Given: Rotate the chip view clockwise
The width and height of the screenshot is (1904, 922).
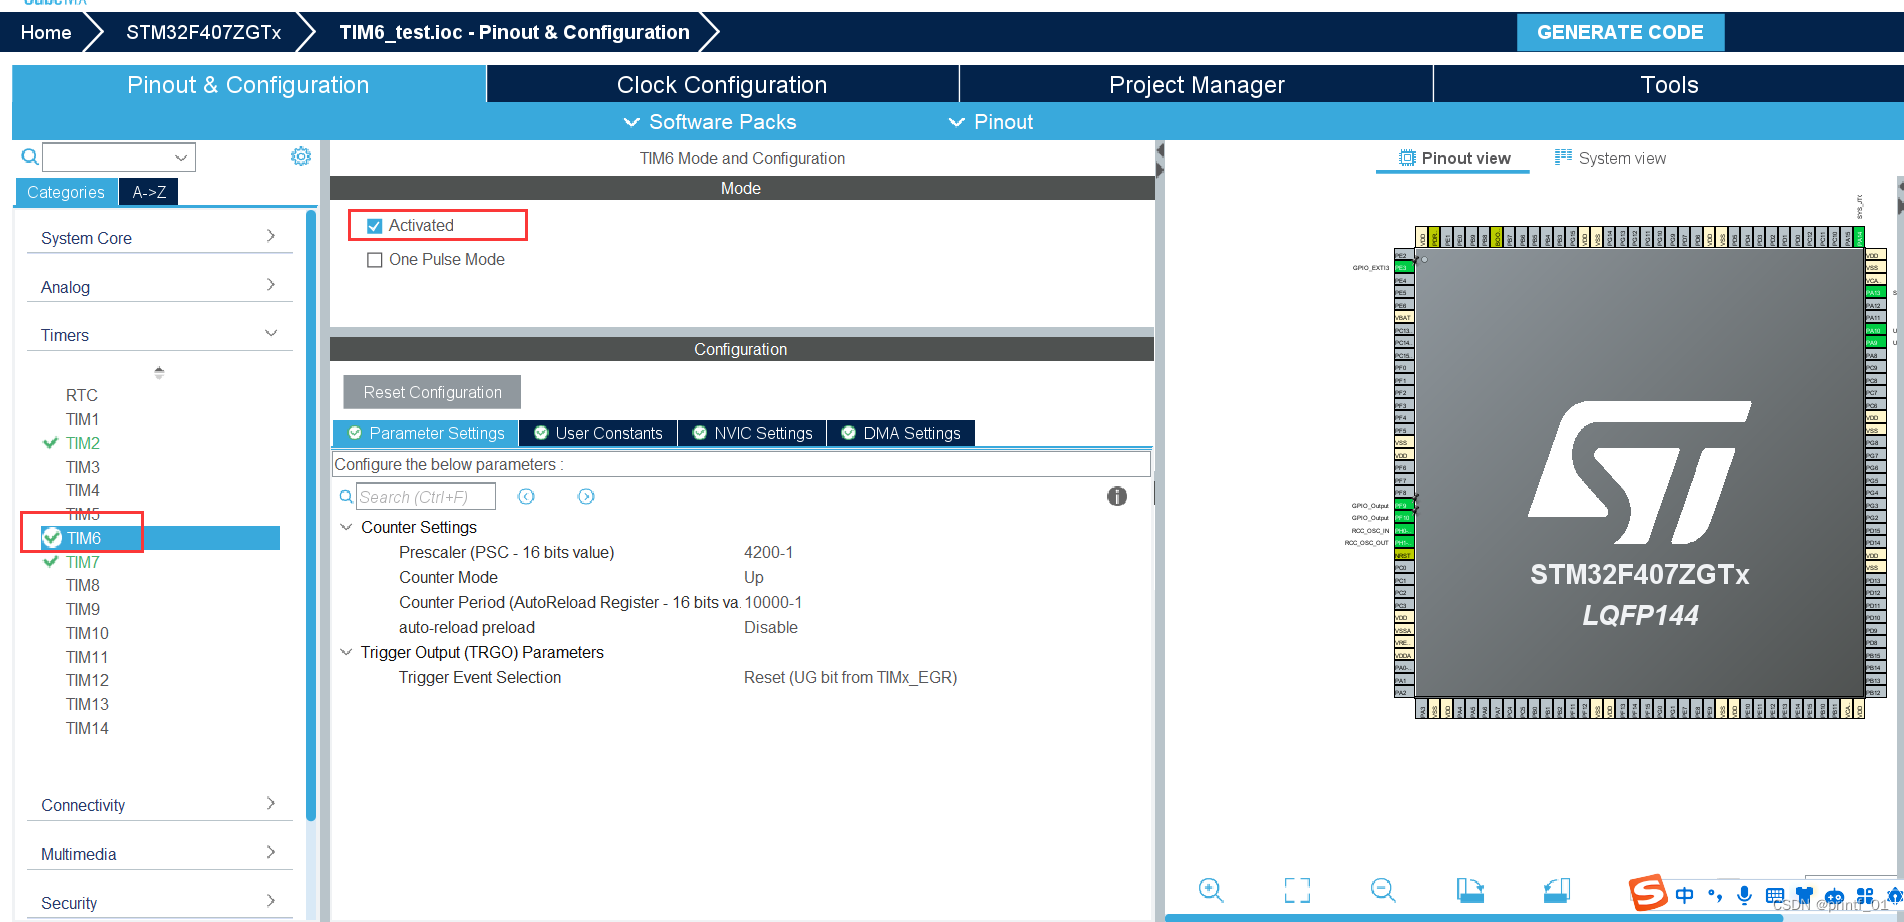Looking at the screenshot, I should click(1470, 890).
